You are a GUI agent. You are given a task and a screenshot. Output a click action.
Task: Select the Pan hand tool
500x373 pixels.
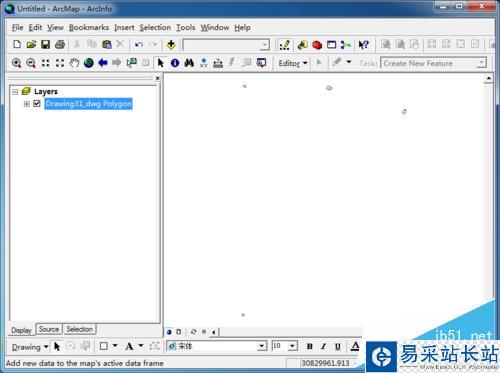coord(74,63)
